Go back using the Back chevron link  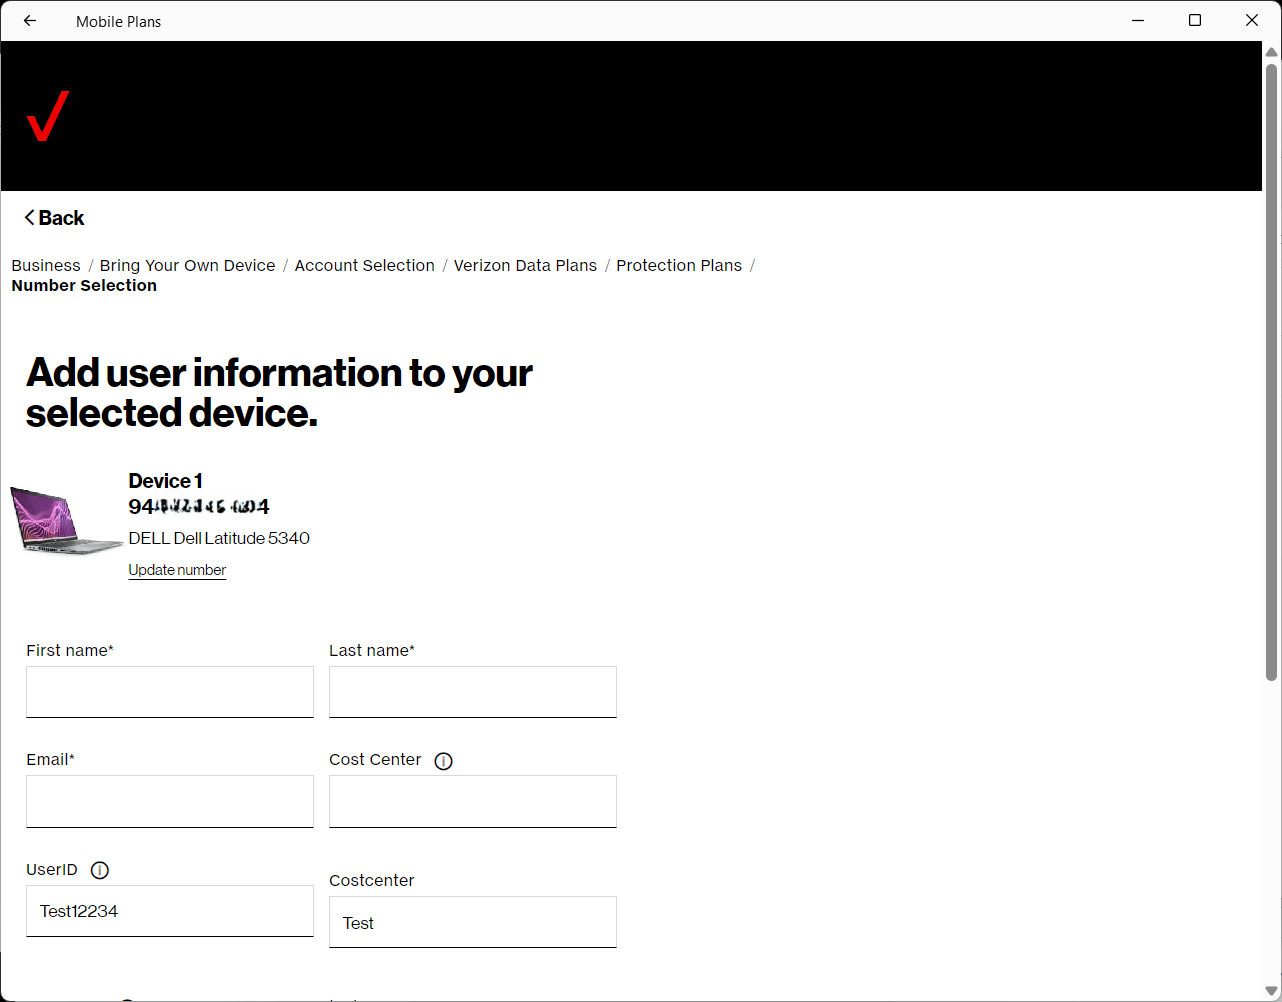[55, 218]
